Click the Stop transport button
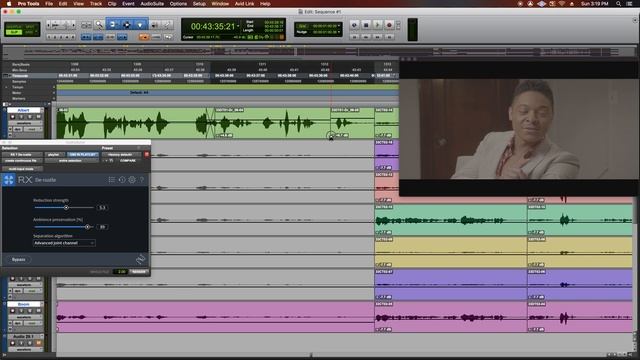The image size is (640, 360). click(366, 25)
